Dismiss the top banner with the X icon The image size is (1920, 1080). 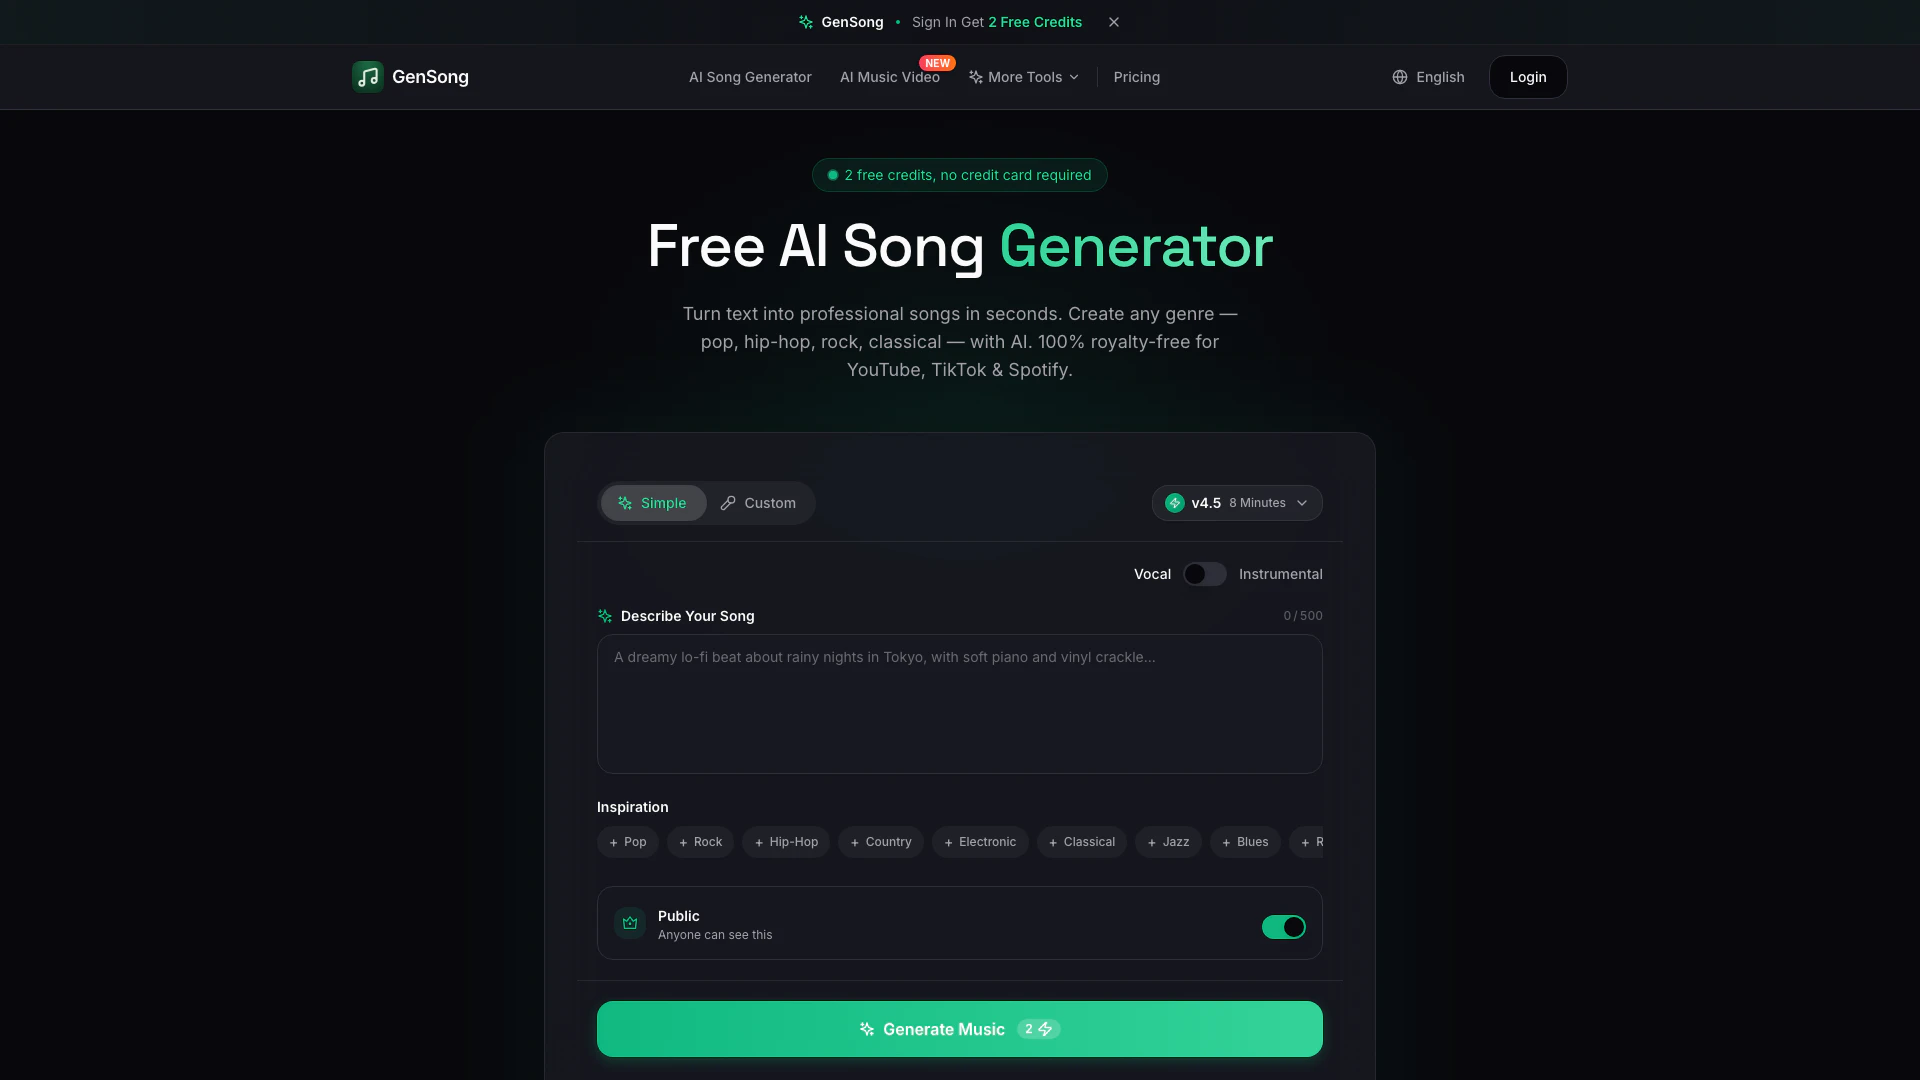[1114, 22]
